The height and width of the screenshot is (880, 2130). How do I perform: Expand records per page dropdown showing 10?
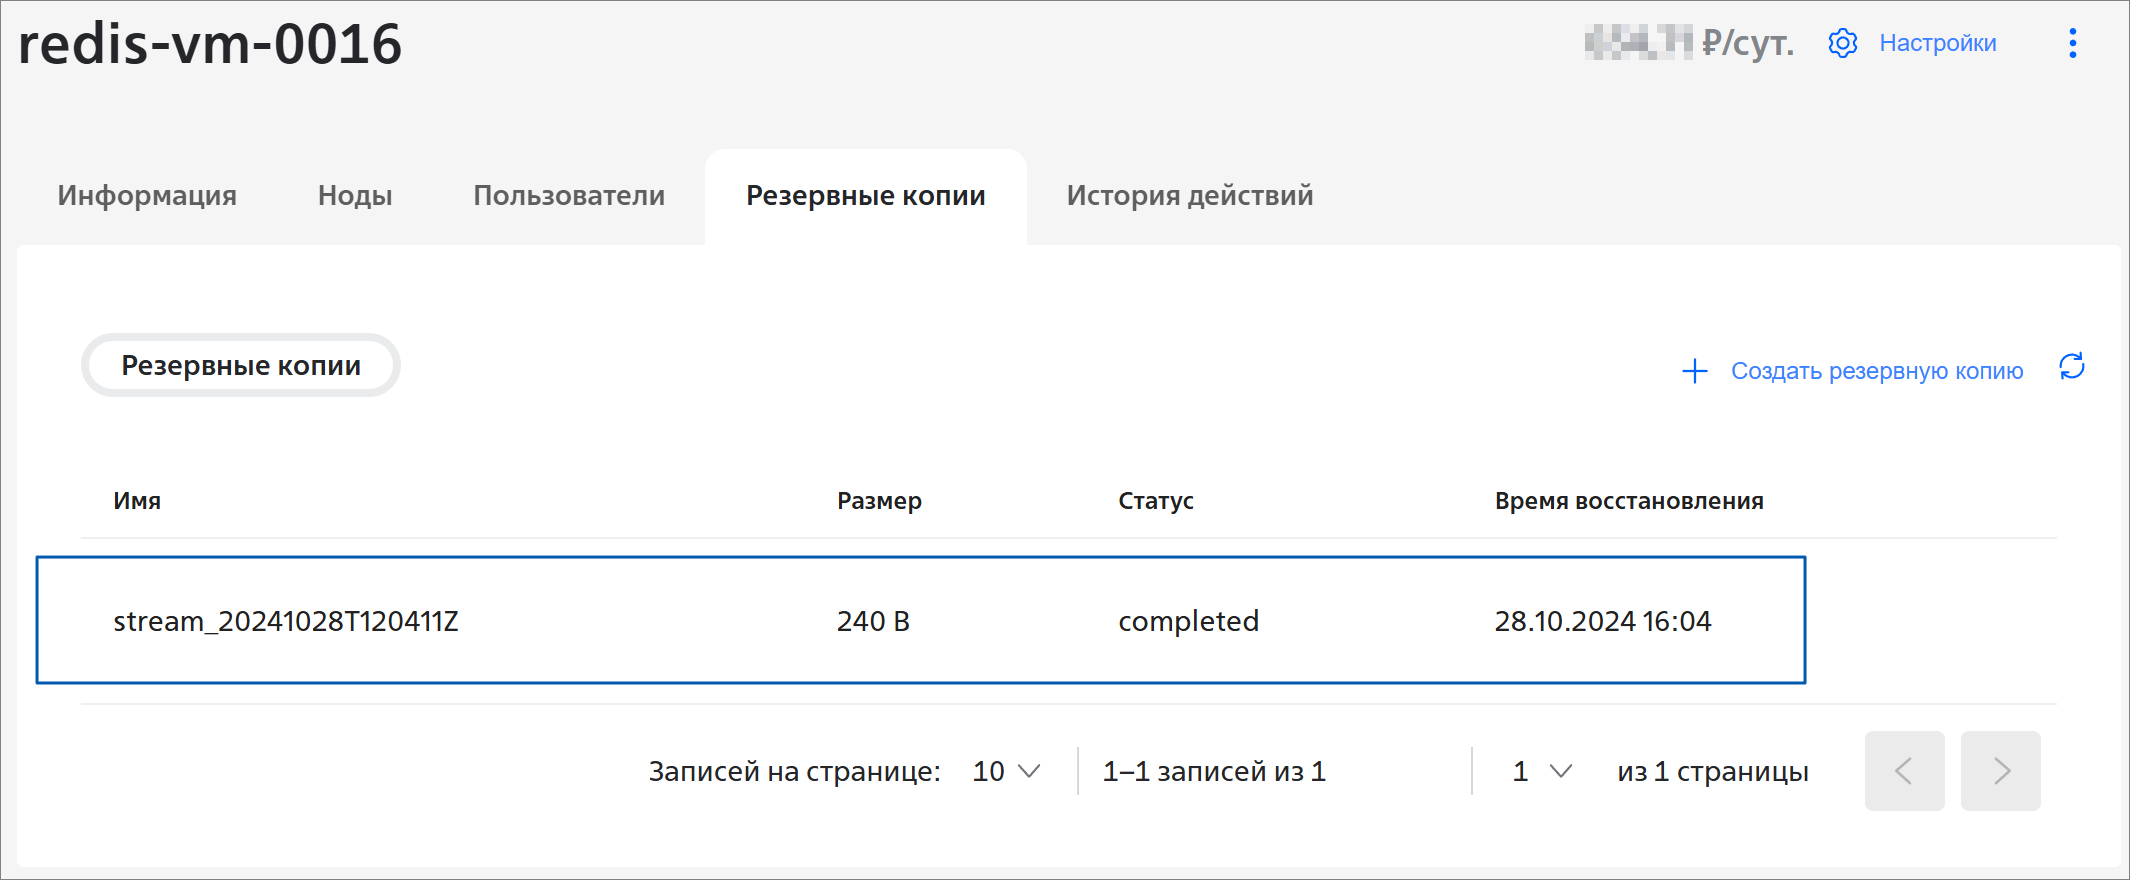(1007, 771)
